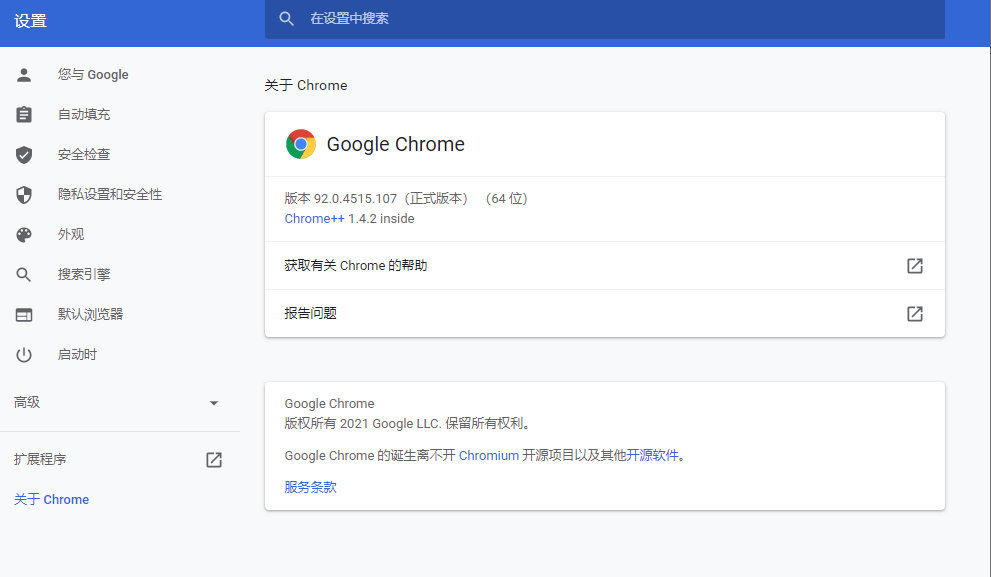Open the Chromium project link
Image resolution: width=991 pixels, height=577 pixels.
click(x=489, y=456)
